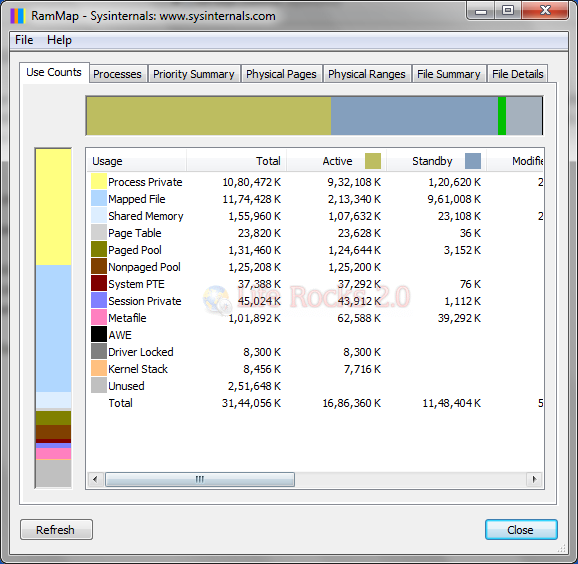The image size is (578, 564).
Task: Click the 9,61,008 K standby value
Action: point(454,199)
